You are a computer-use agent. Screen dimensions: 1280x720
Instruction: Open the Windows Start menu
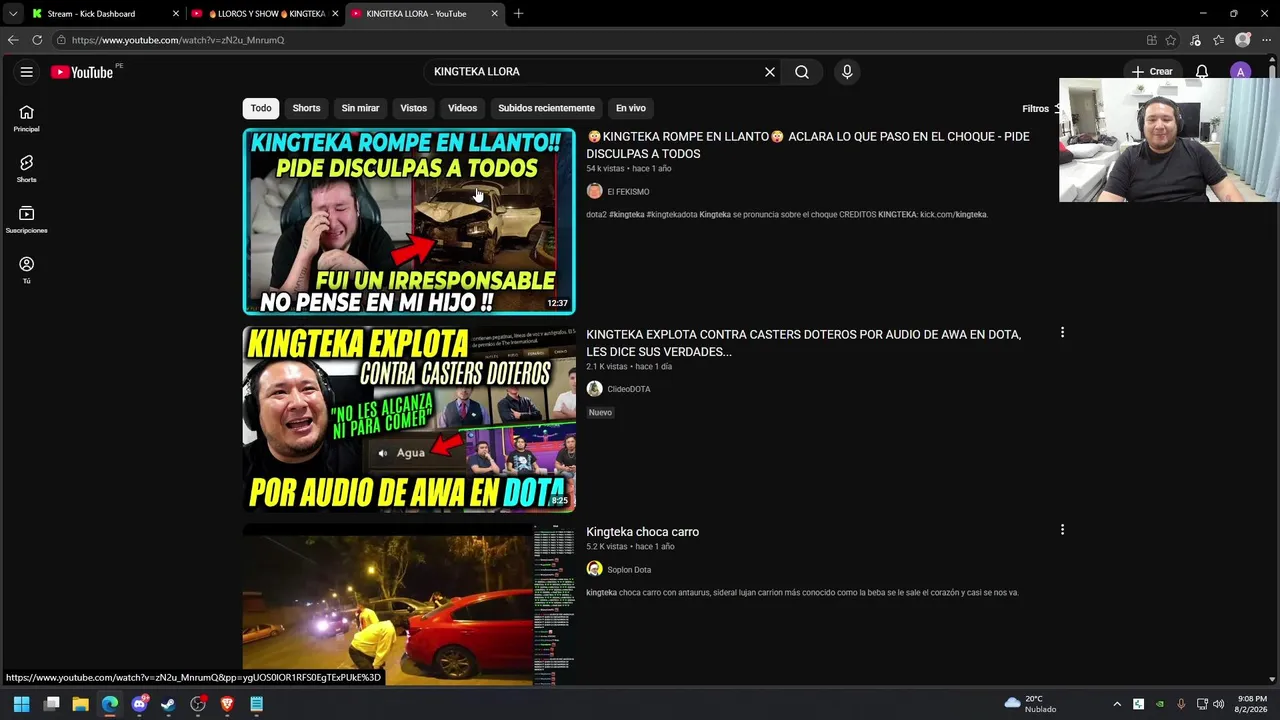21,704
